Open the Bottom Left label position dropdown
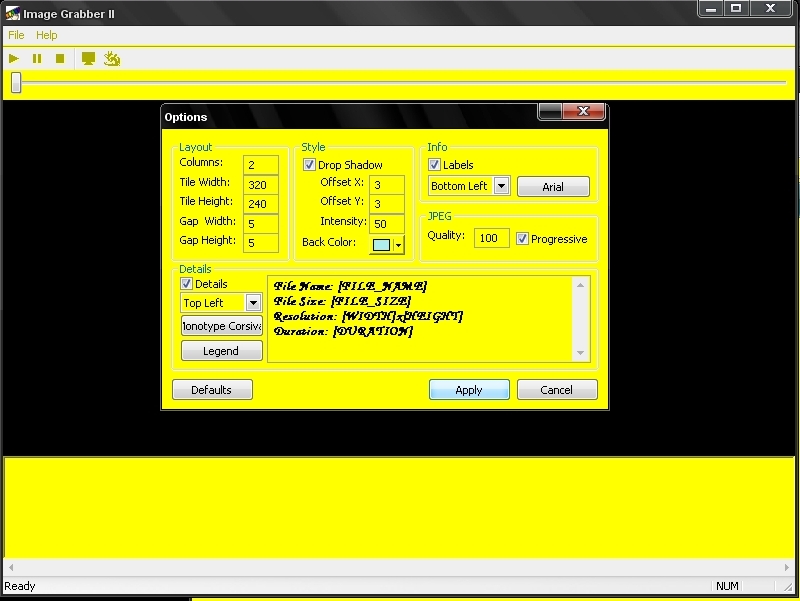Screen dimensions: 800x601 coord(501,186)
